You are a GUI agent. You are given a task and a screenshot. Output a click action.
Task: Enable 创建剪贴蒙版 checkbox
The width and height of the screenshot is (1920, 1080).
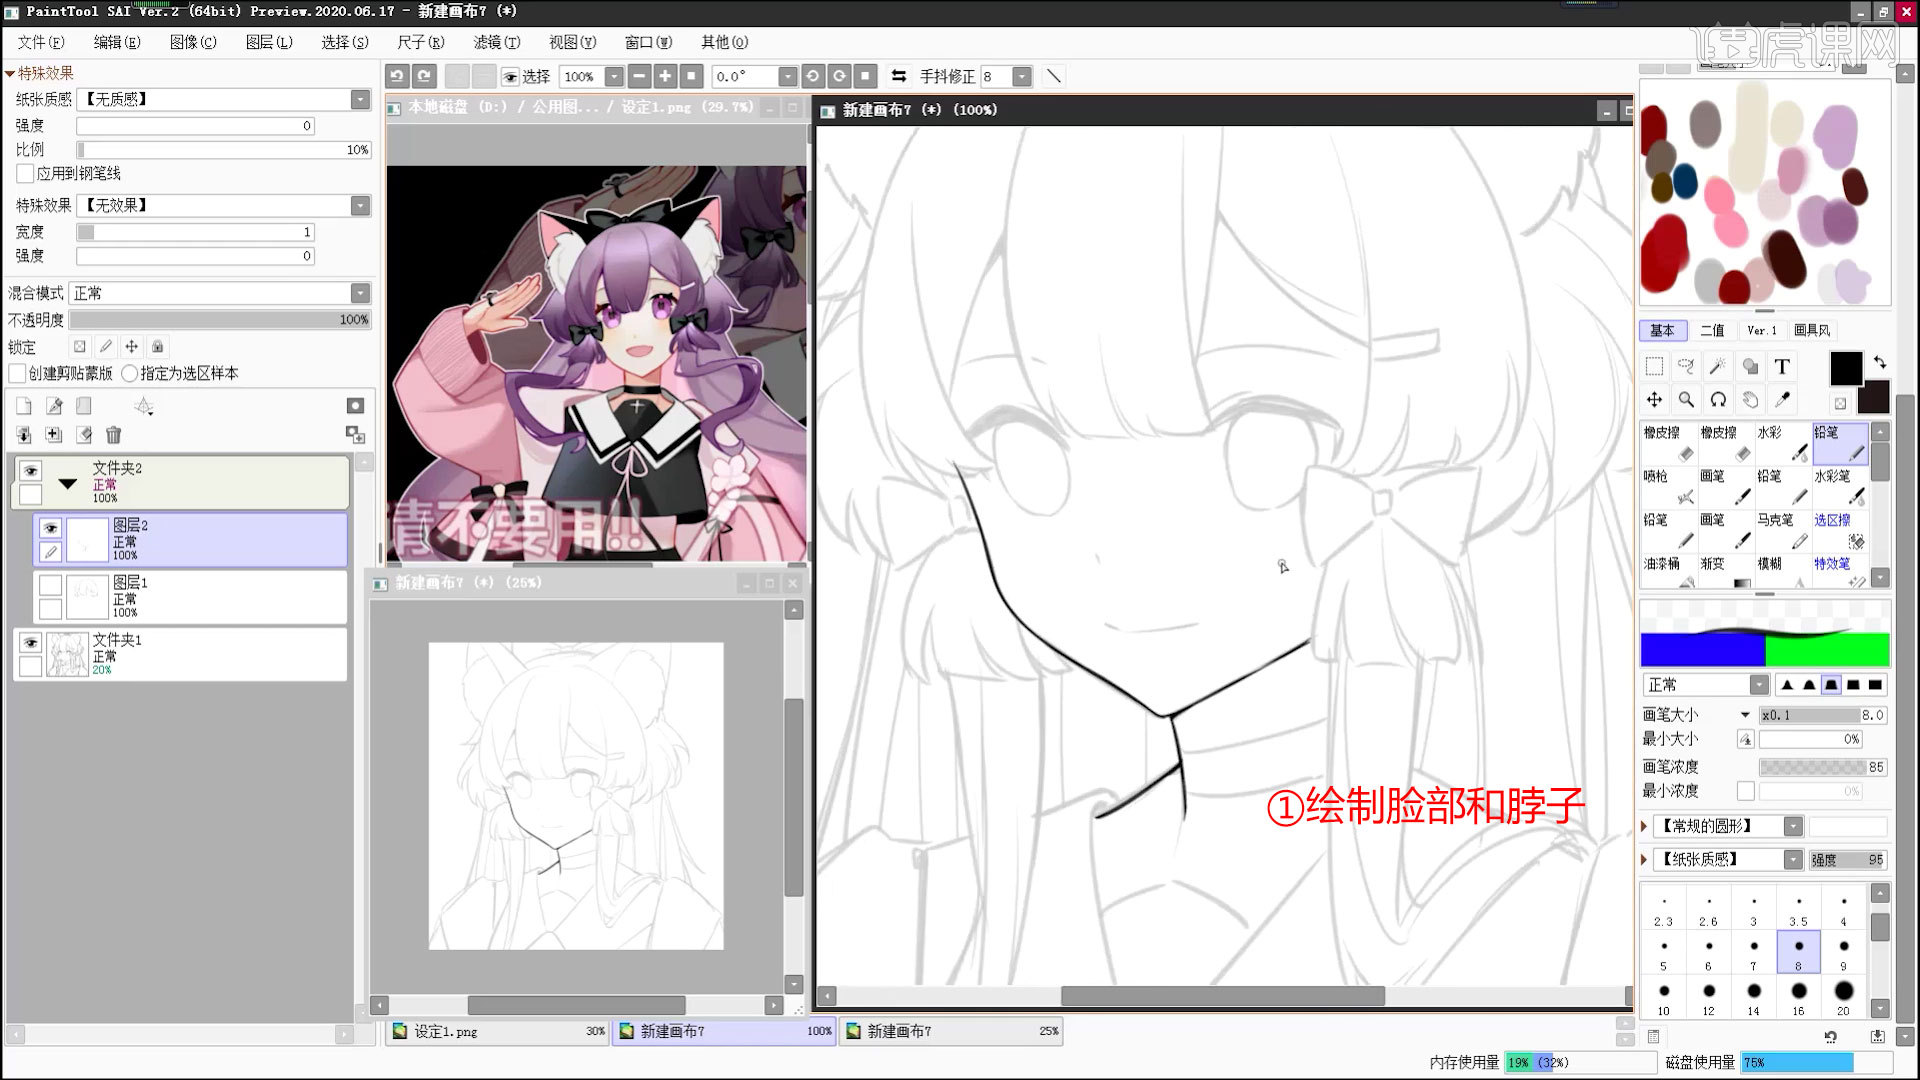pos(17,374)
